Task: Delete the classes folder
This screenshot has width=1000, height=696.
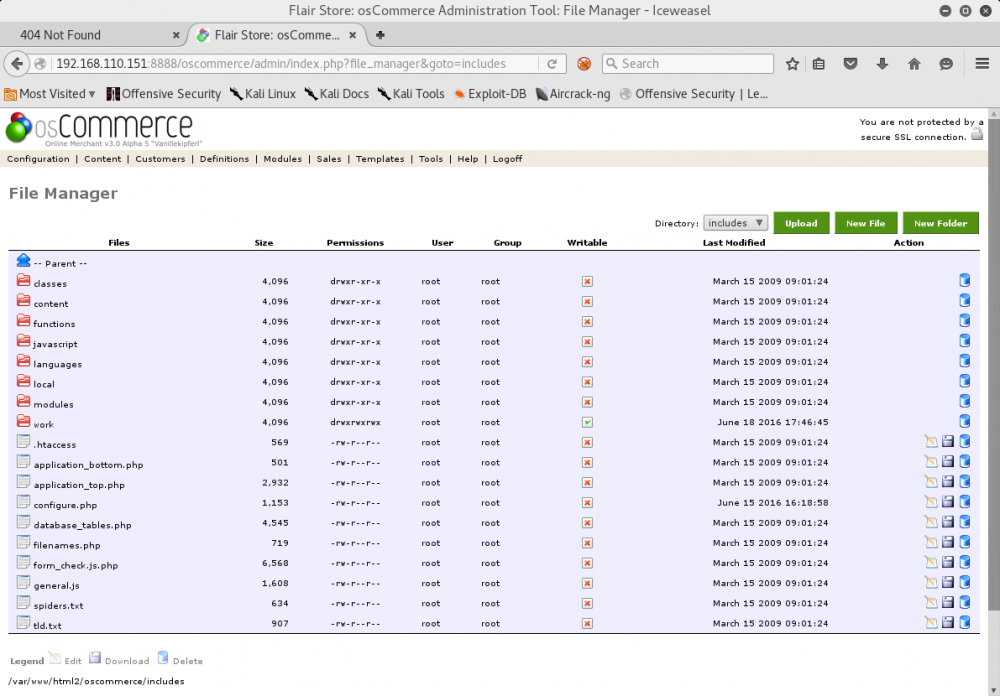Action: [965, 281]
